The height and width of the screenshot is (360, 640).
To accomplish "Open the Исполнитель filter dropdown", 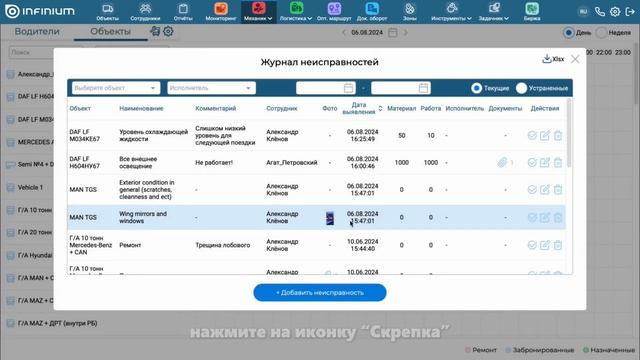I will pos(211,88).
